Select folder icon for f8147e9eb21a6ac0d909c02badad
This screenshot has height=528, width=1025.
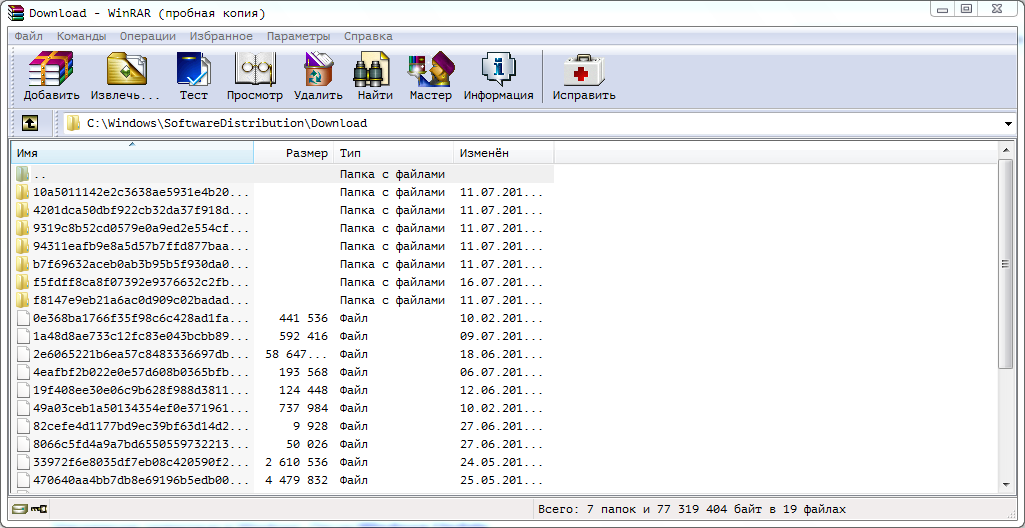(23, 301)
